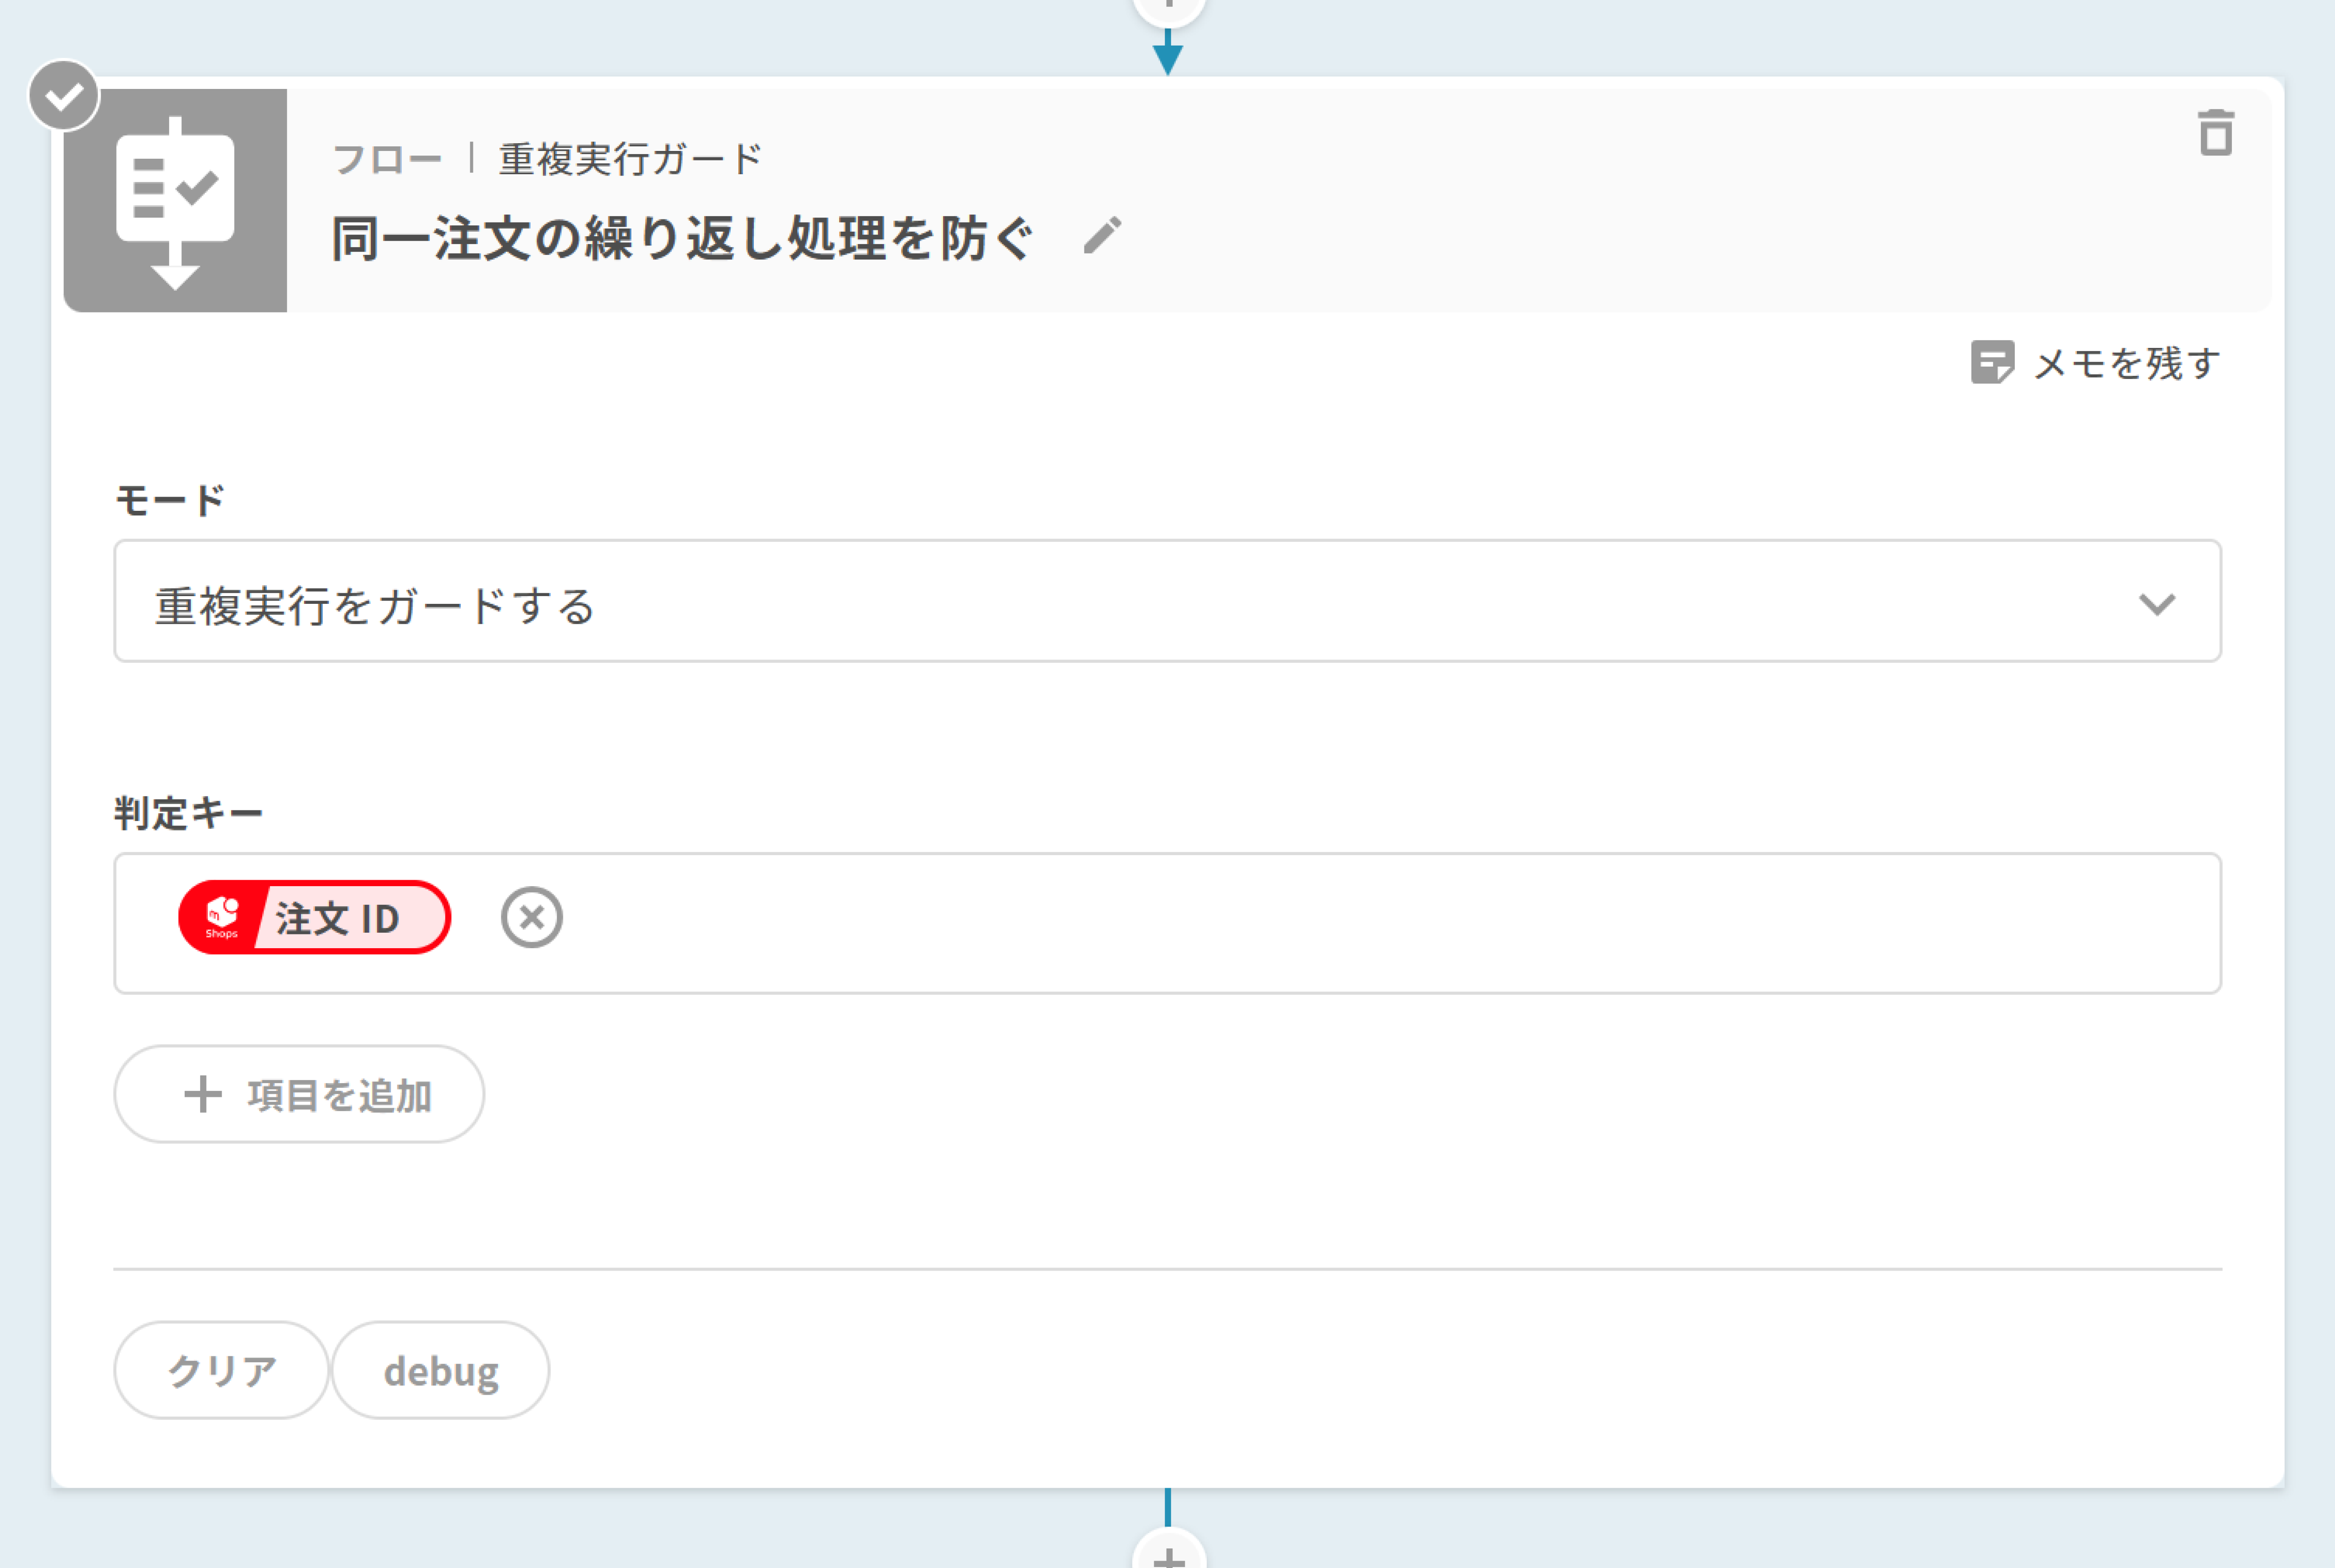Click the gray duplicate-guard step icon
The height and width of the screenshot is (1568, 2335).
(x=176, y=201)
